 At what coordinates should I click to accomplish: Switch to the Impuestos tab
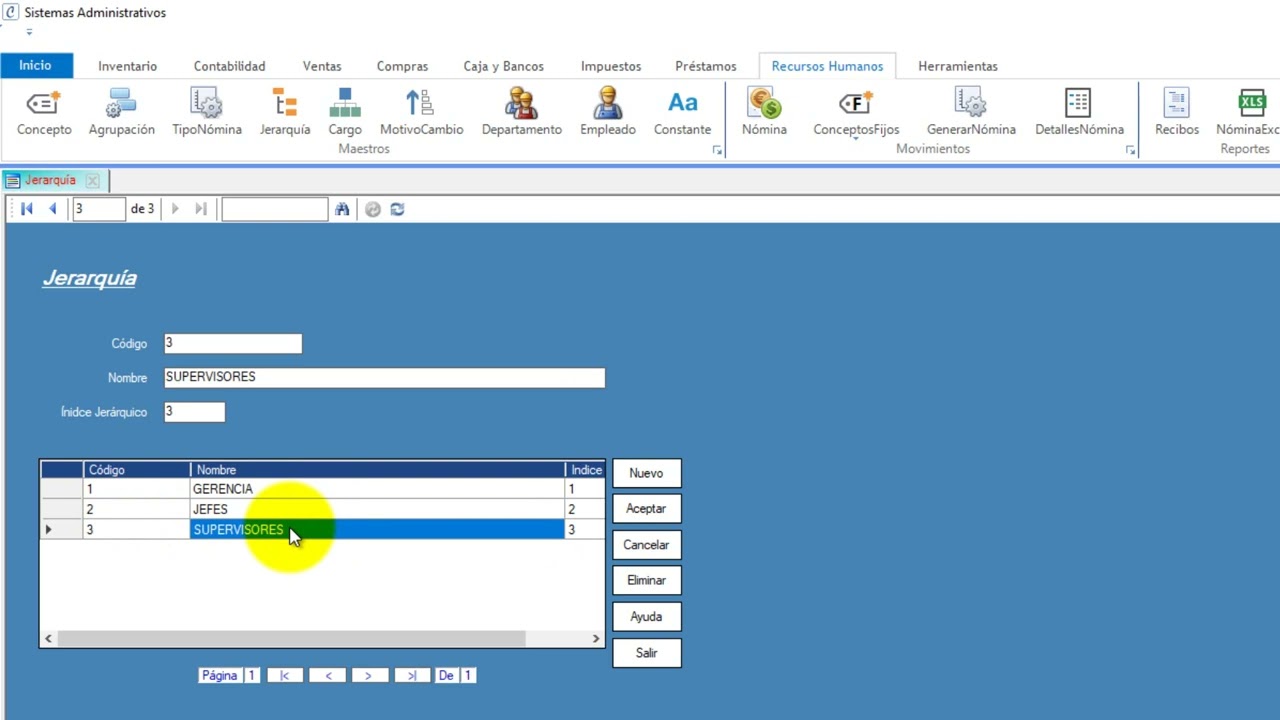pos(611,66)
